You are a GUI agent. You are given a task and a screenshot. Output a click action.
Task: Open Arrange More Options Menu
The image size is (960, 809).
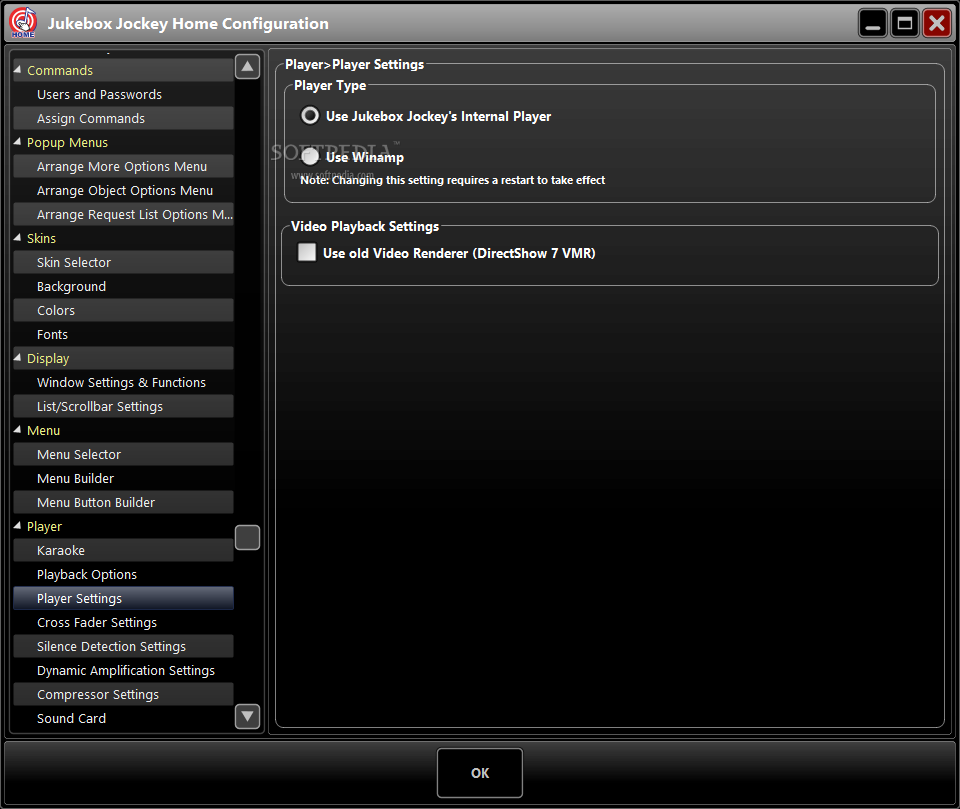pos(124,166)
